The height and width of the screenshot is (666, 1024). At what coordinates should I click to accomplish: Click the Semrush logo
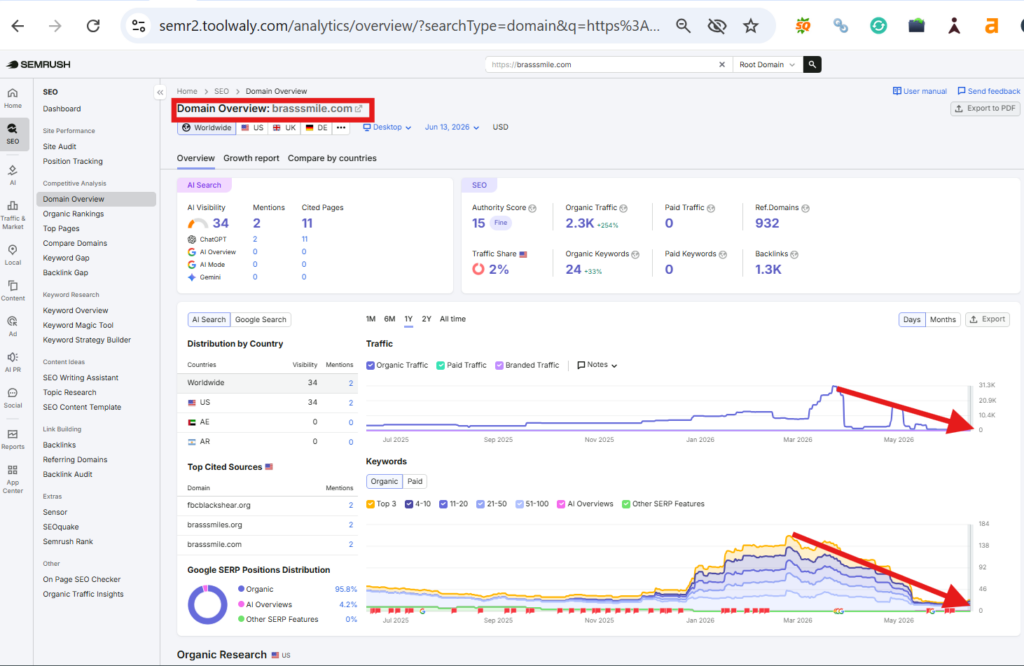39,64
